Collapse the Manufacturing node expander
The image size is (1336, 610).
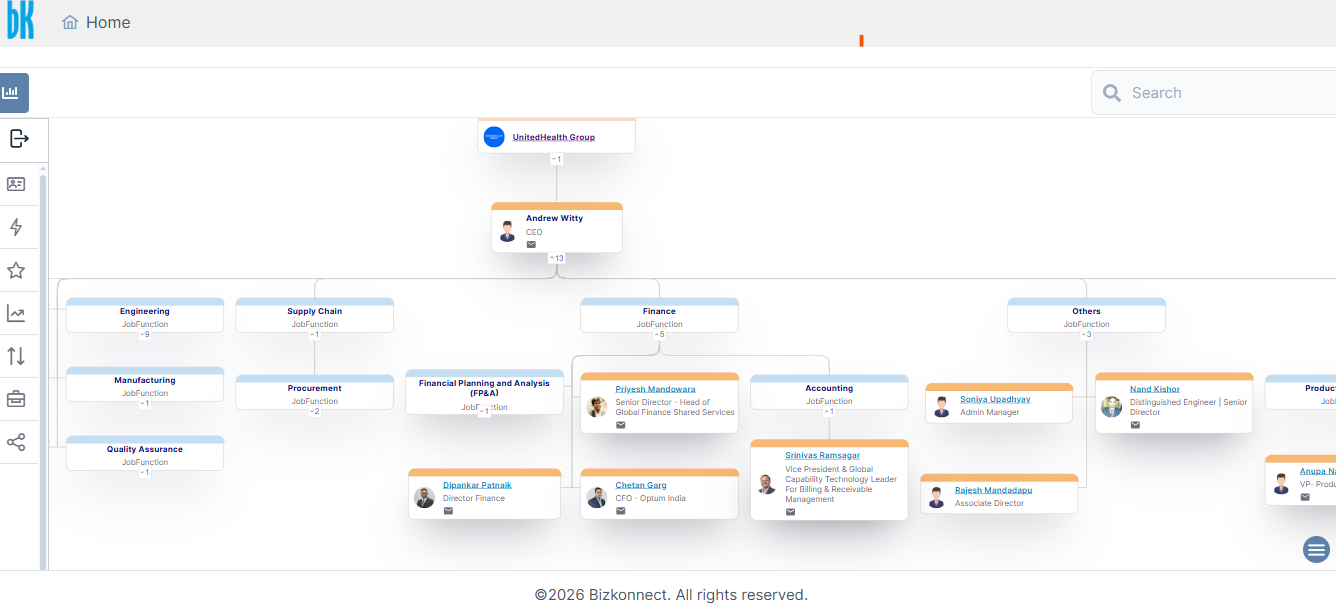pyautogui.click(x=145, y=403)
